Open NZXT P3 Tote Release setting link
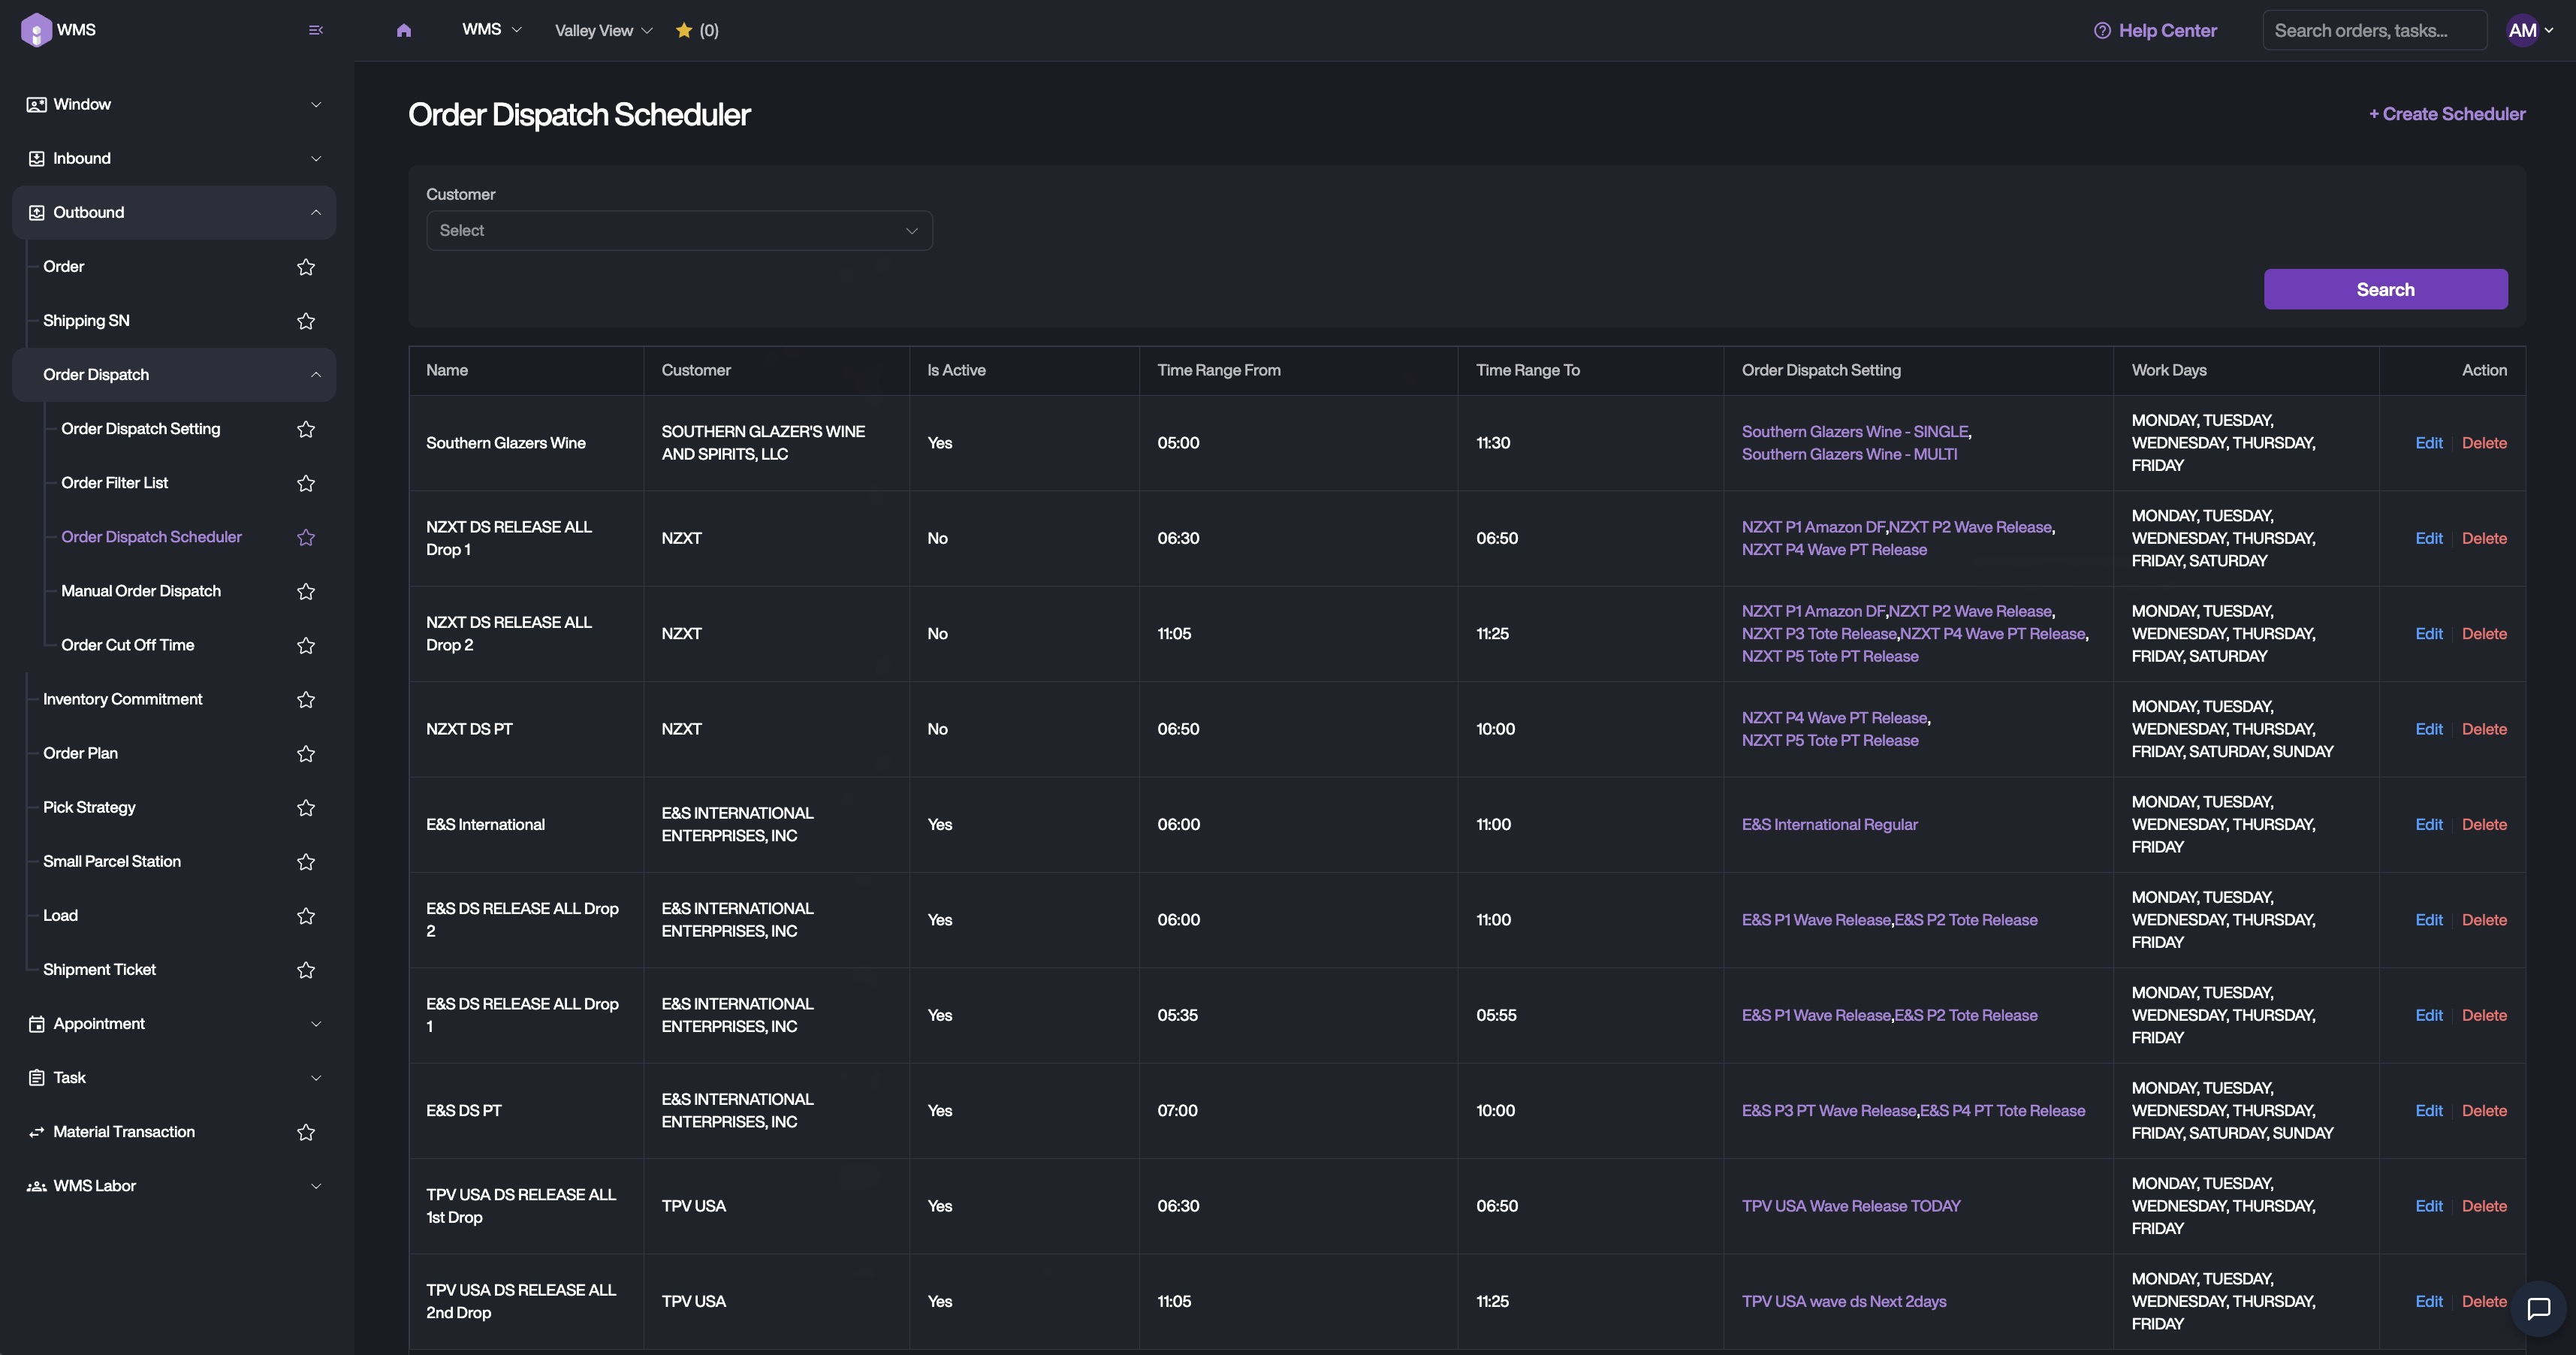Image resolution: width=2576 pixels, height=1355 pixels. 1818,633
